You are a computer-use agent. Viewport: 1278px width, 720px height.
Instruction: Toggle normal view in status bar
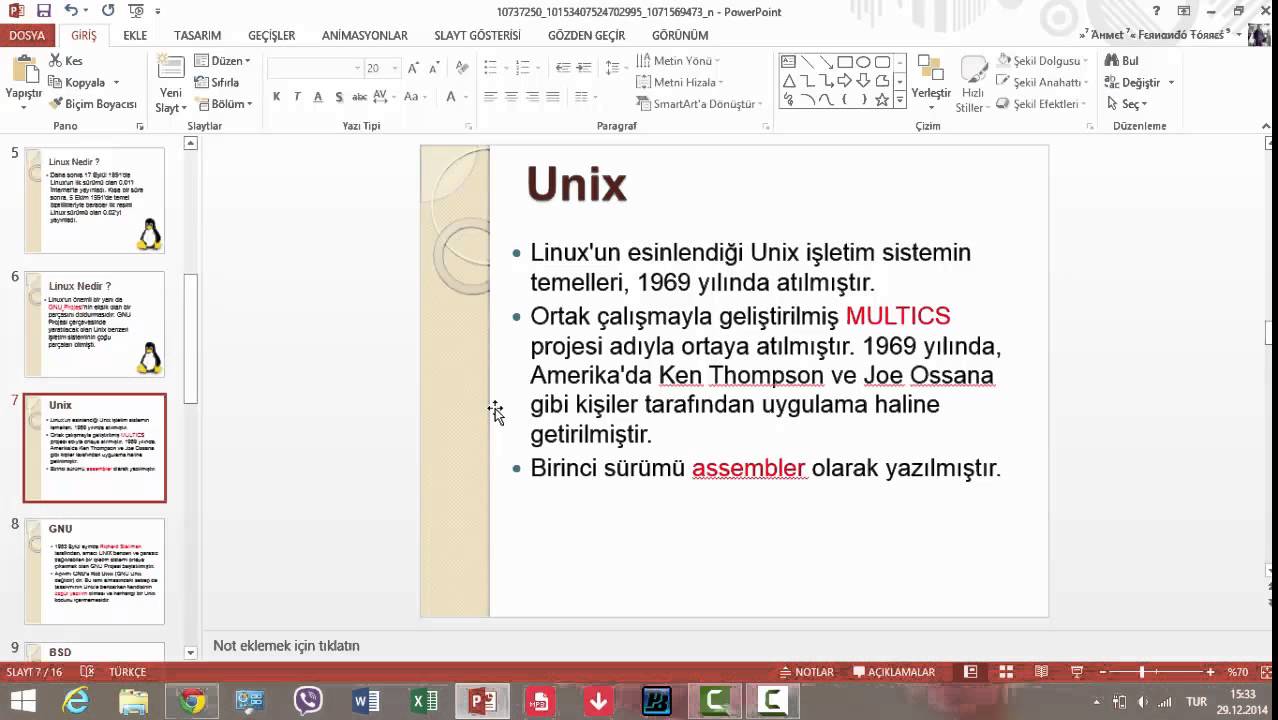(970, 672)
